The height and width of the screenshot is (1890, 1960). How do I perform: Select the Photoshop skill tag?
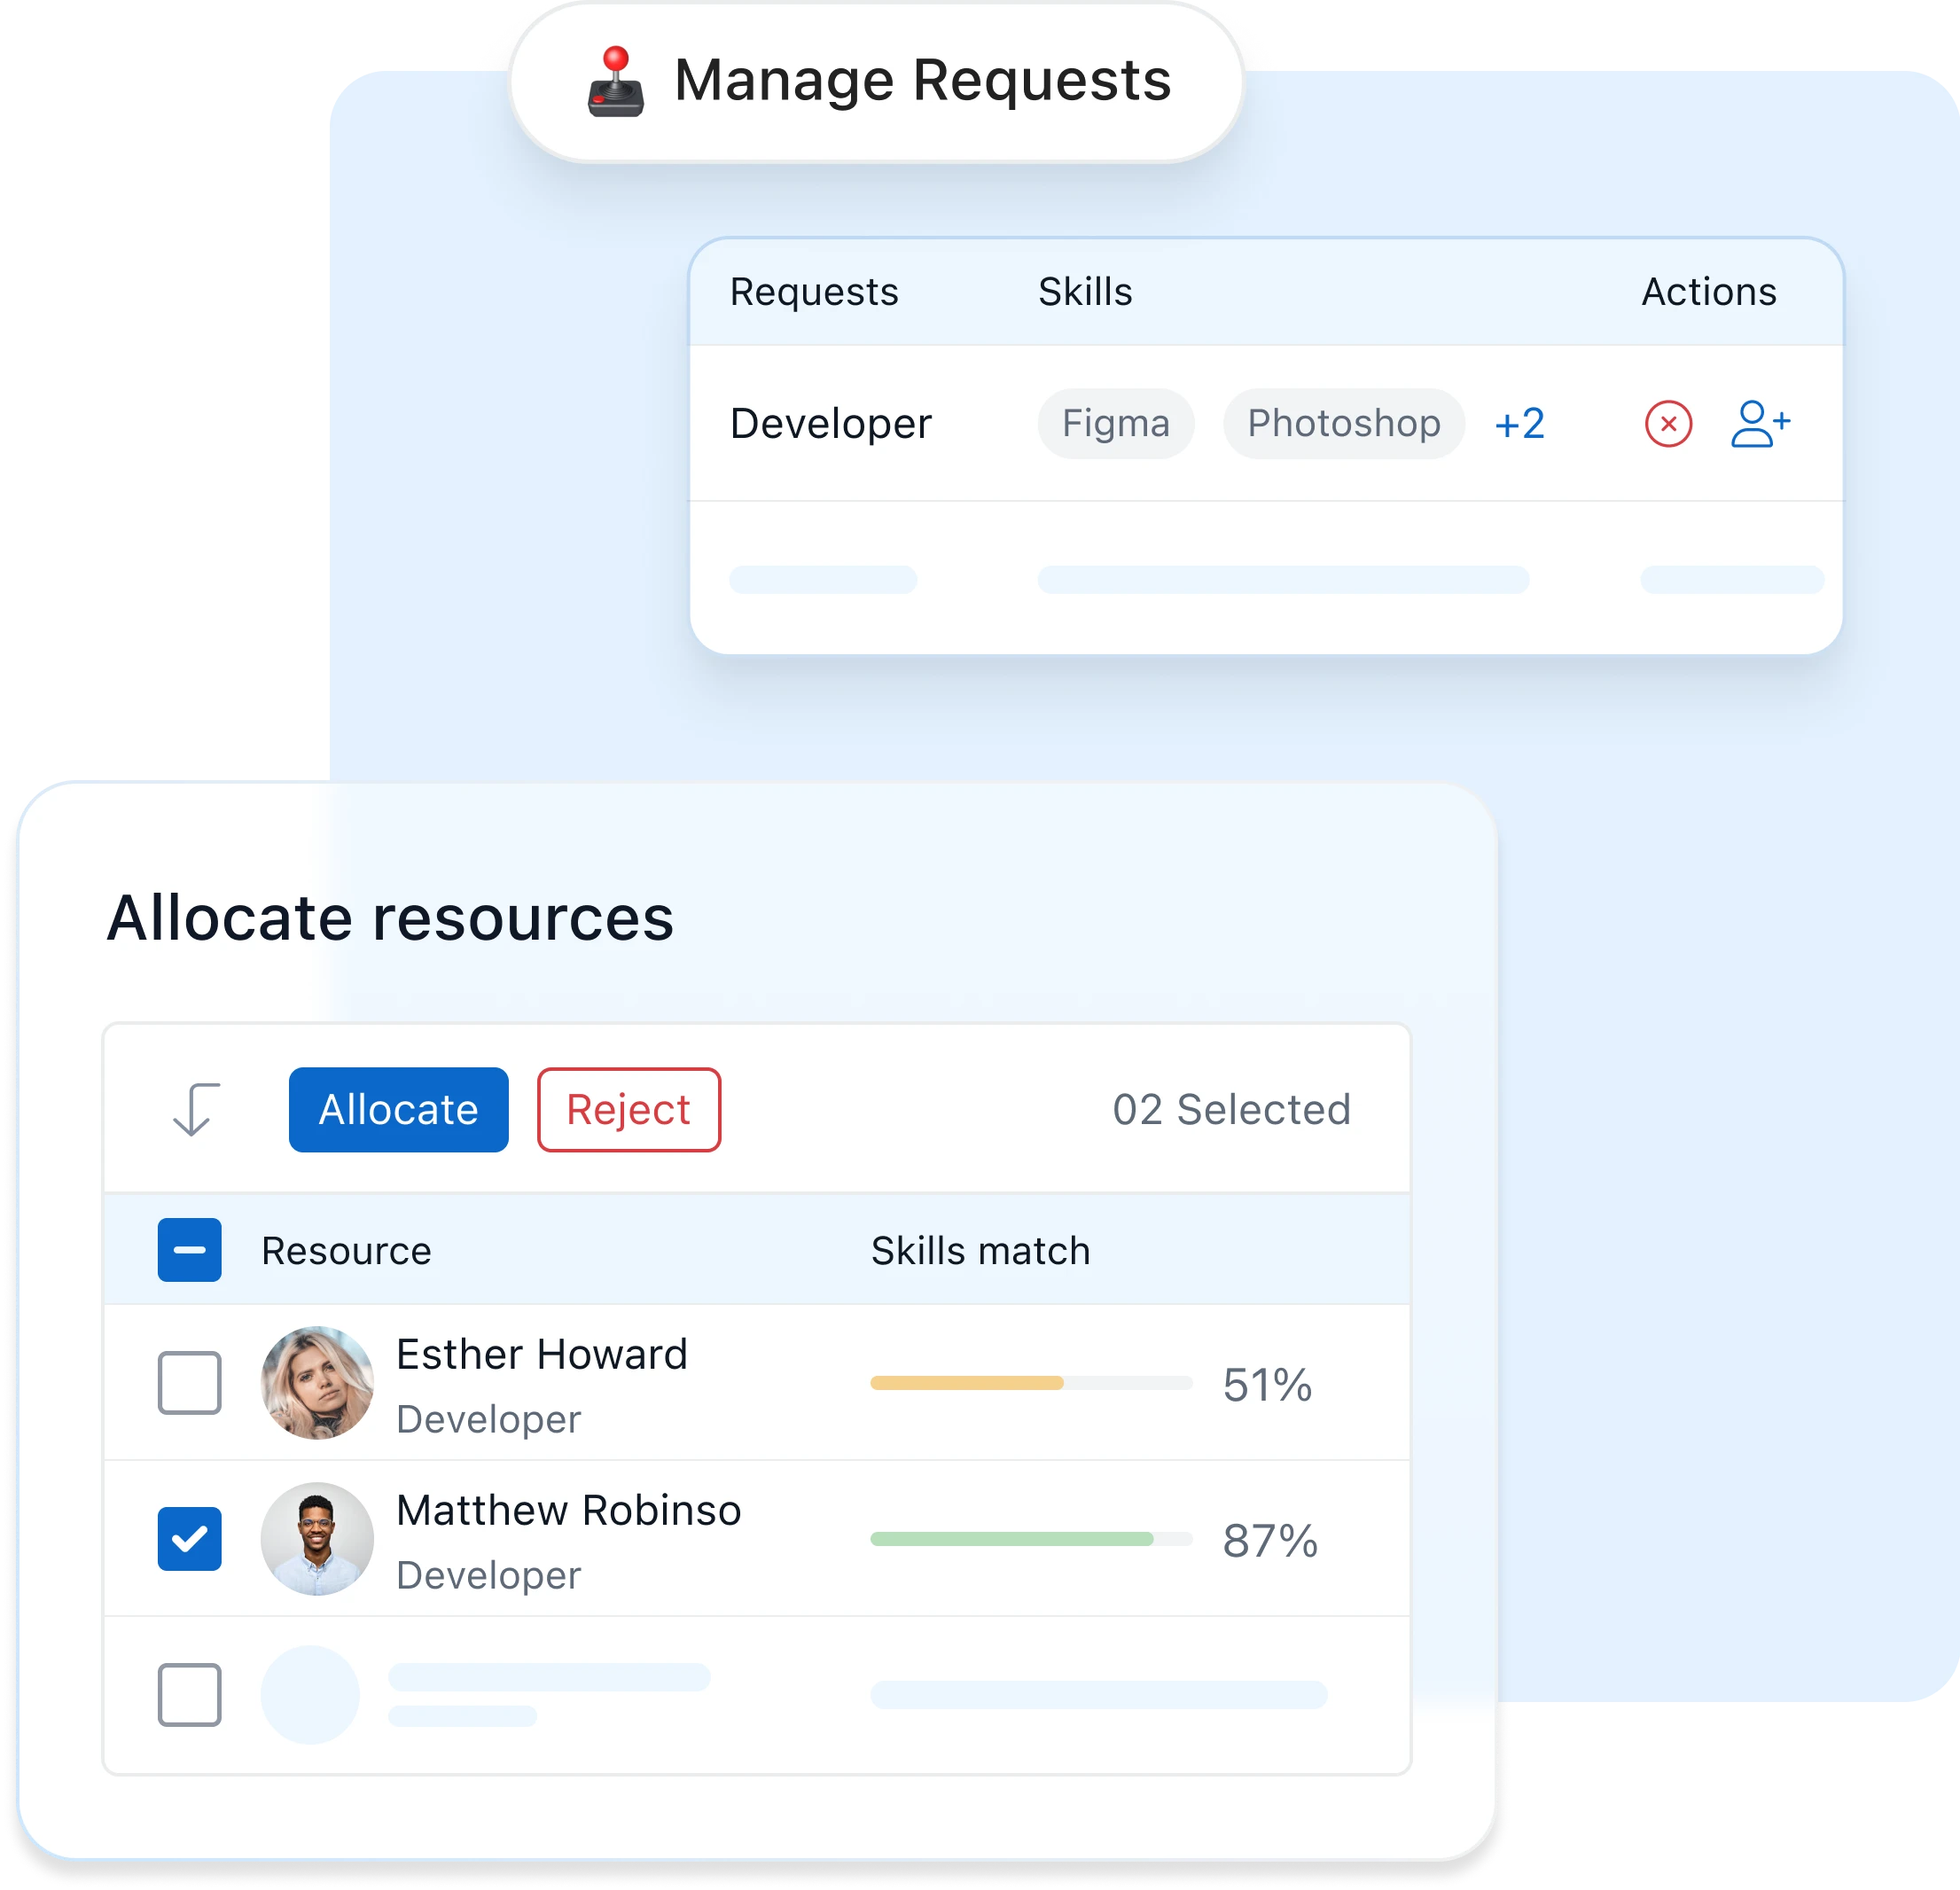point(1343,424)
